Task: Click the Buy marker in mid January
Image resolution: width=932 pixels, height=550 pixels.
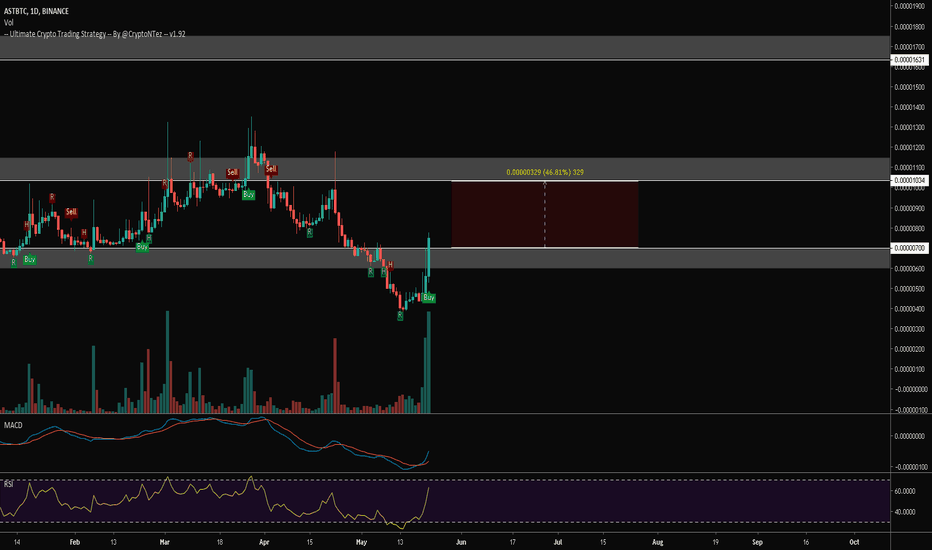Action: pyautogui.click(x=30, y=259)
